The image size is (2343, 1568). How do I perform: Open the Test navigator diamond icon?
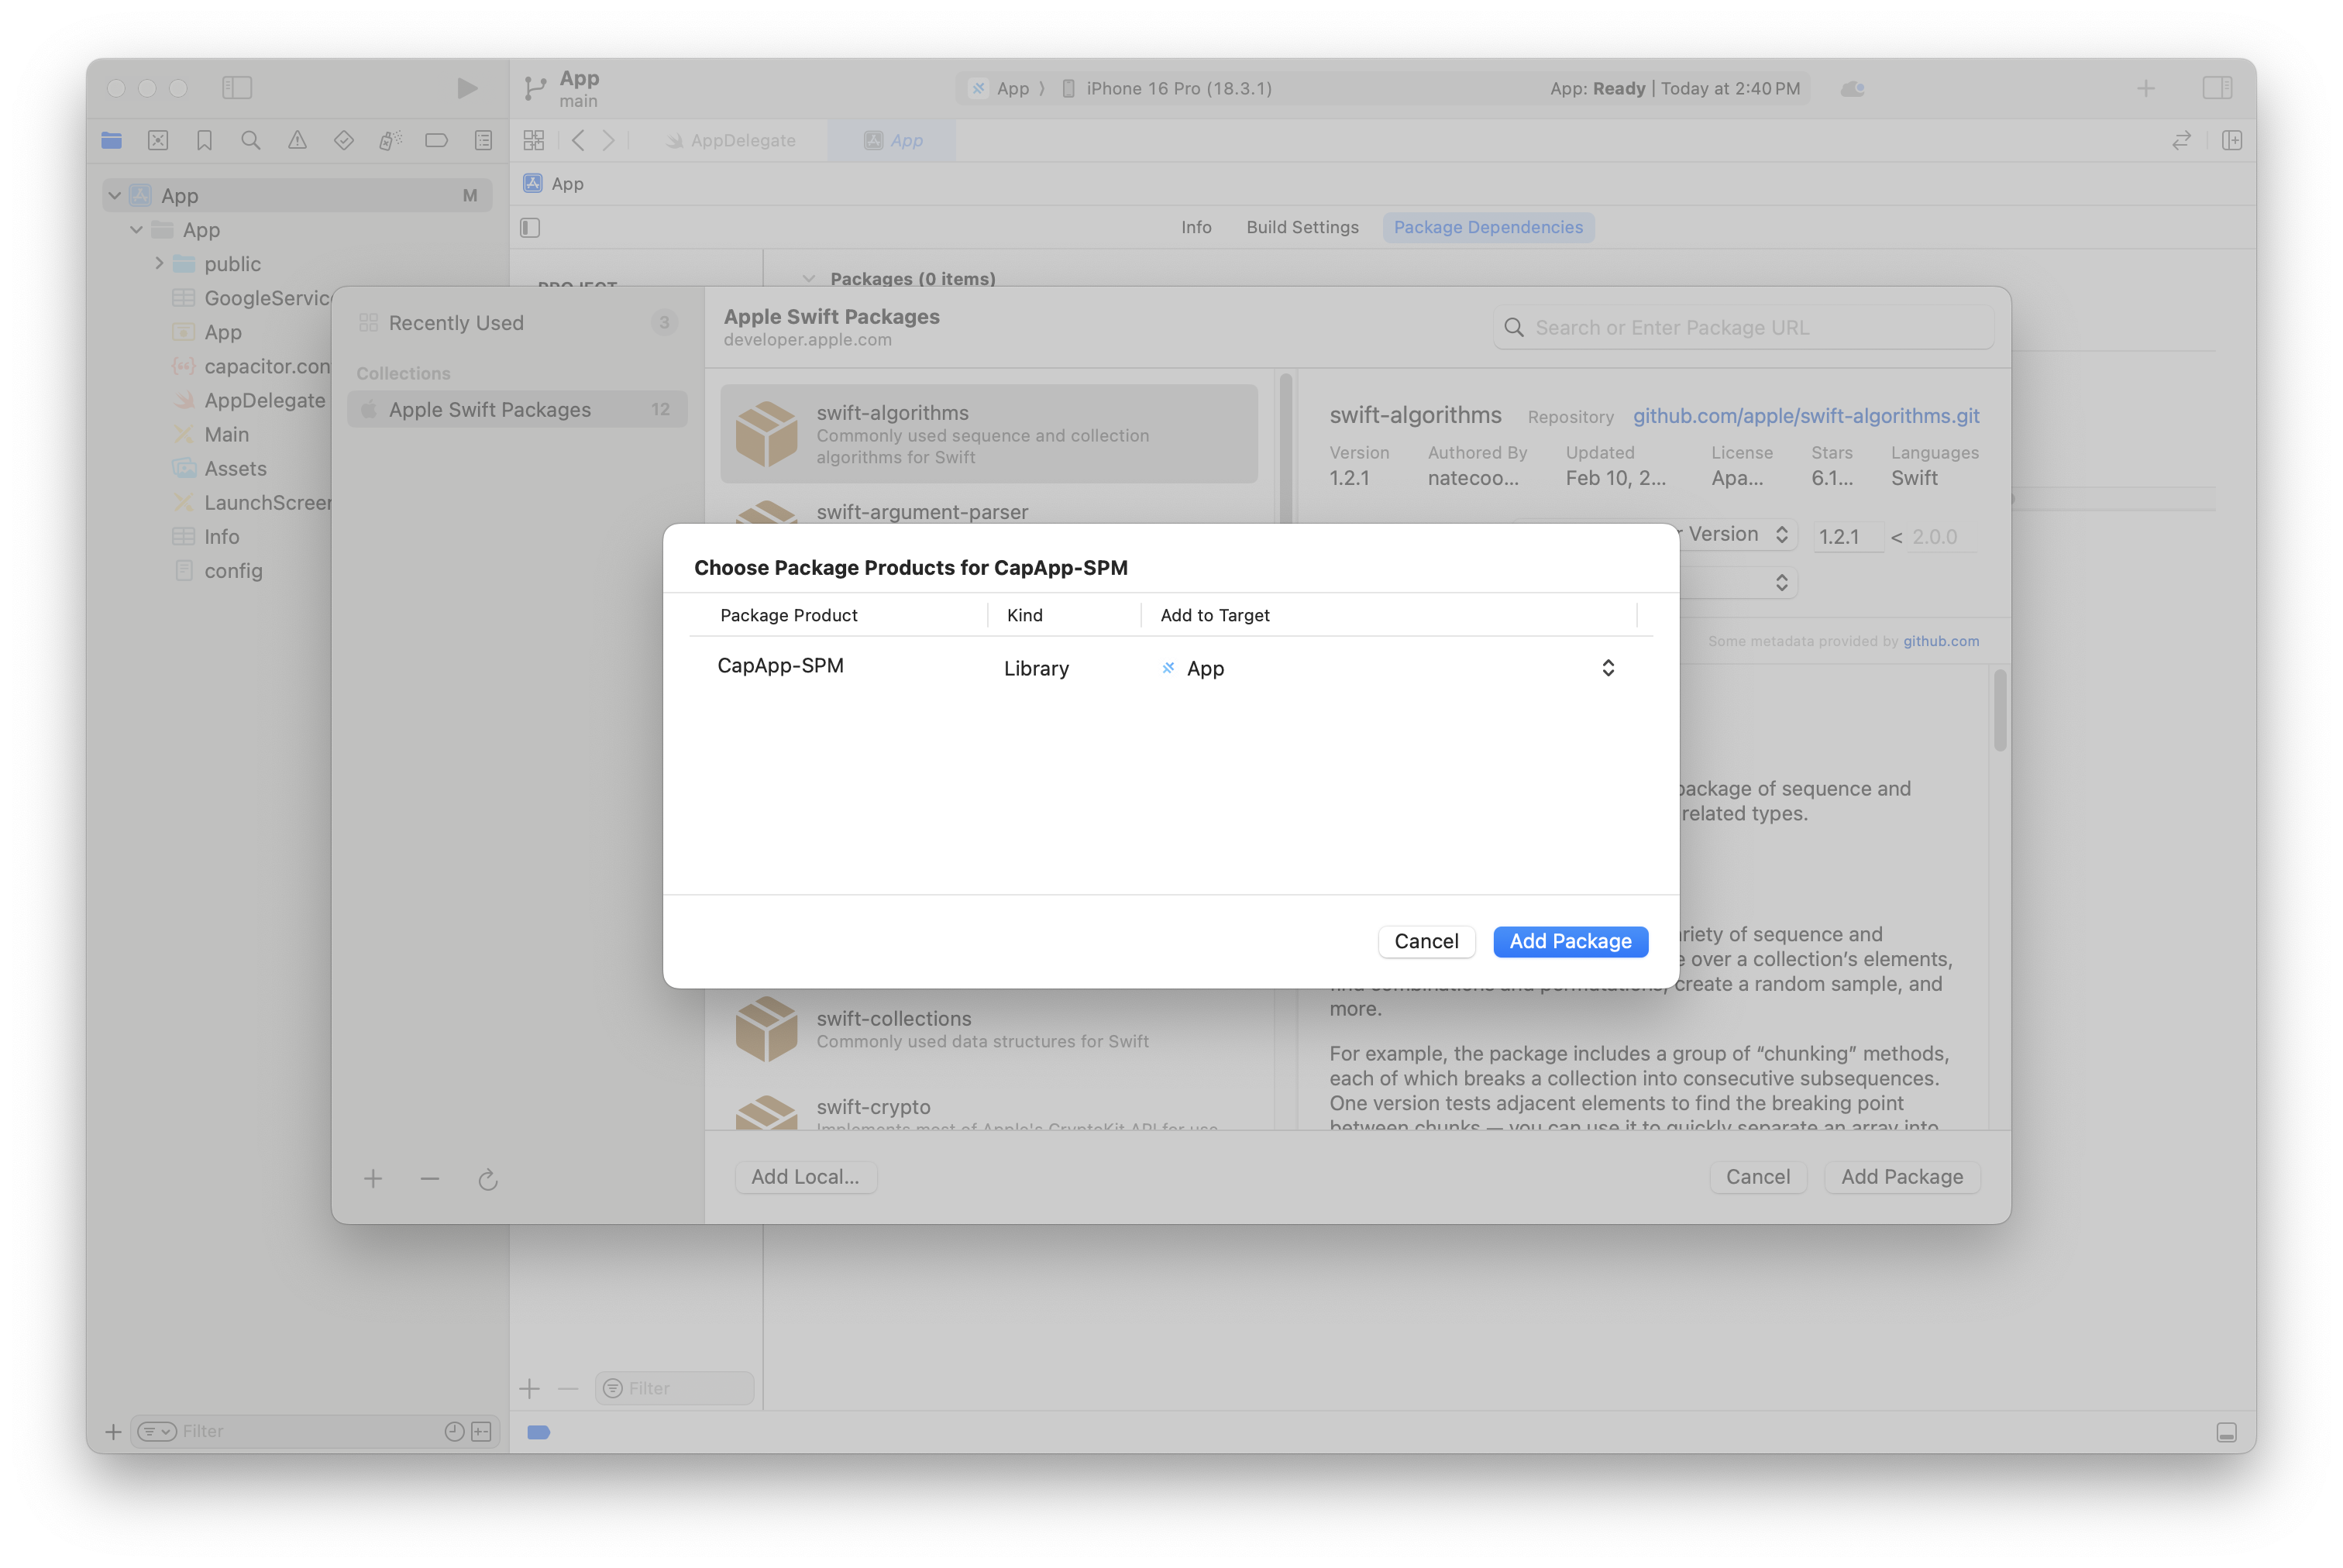tap(343, 140)
